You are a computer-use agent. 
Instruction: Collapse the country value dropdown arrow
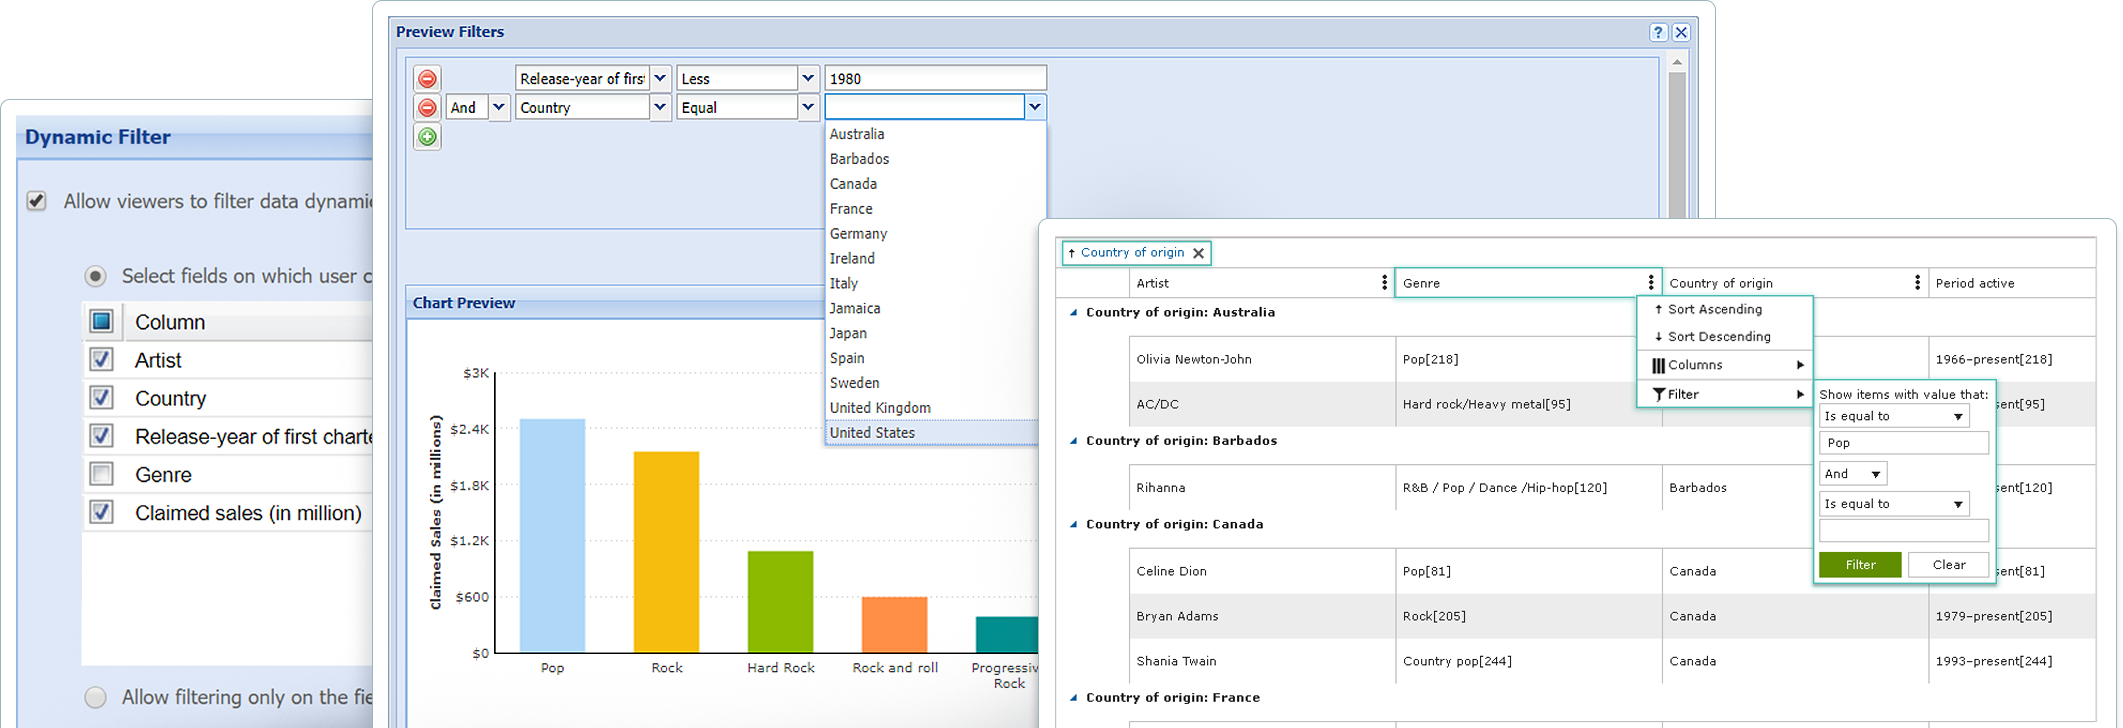click(x=1035, y=107)
